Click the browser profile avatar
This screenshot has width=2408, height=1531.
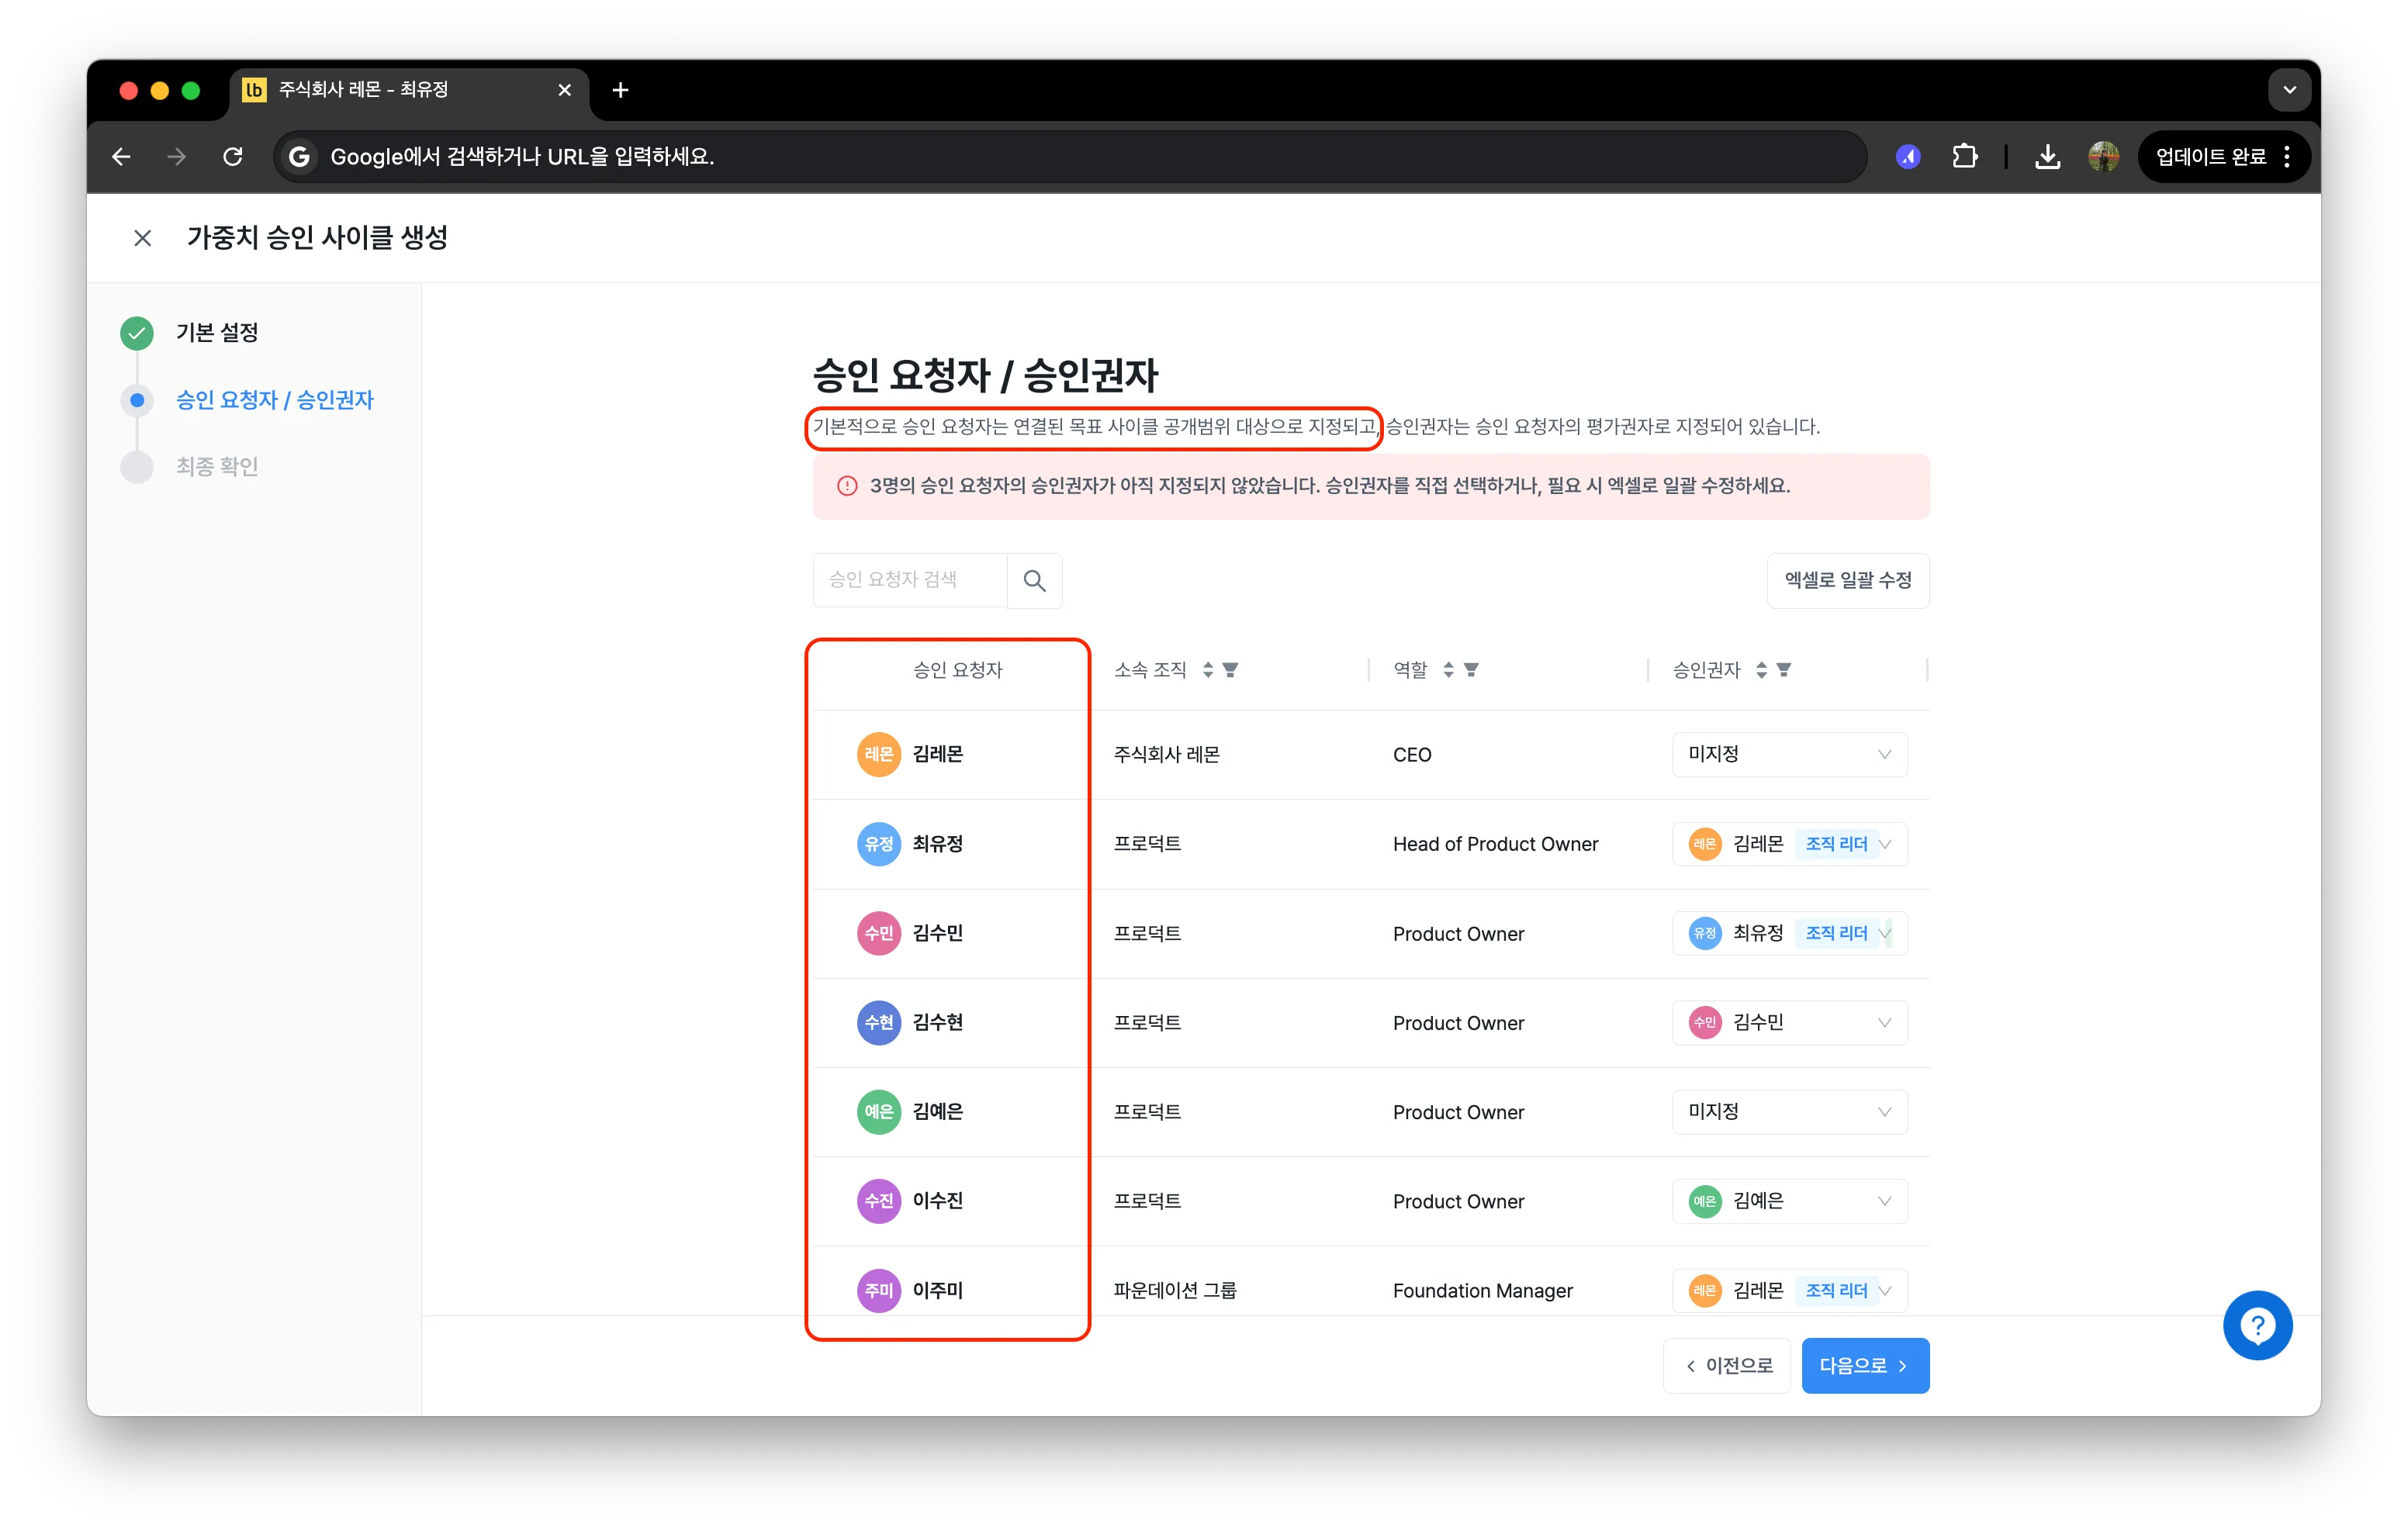pos(2103,157)
